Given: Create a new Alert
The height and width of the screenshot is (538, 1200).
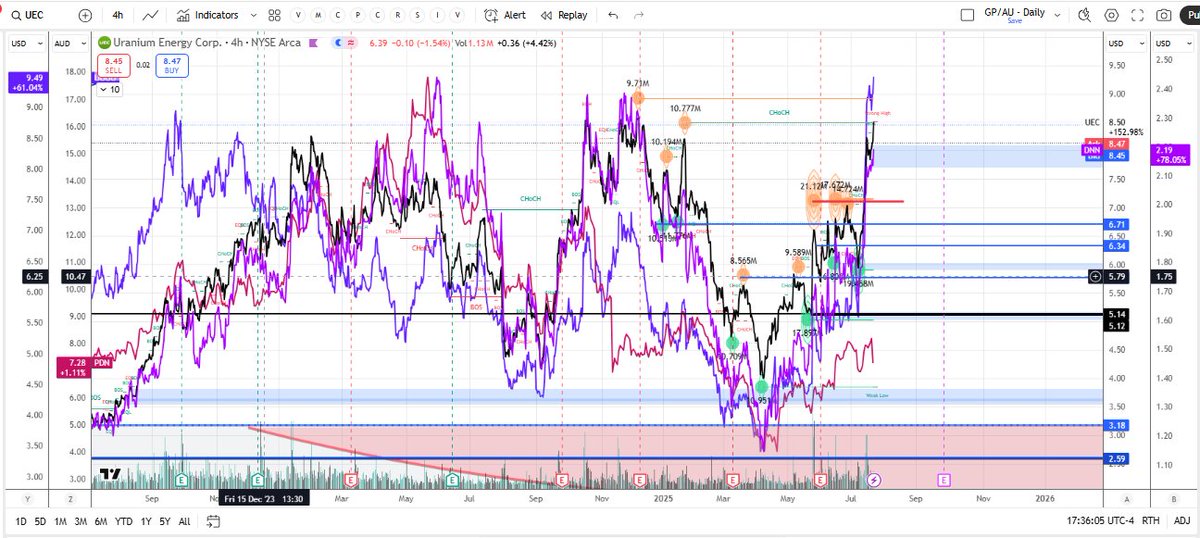Looking at the screenshot, I should (504, 15).
